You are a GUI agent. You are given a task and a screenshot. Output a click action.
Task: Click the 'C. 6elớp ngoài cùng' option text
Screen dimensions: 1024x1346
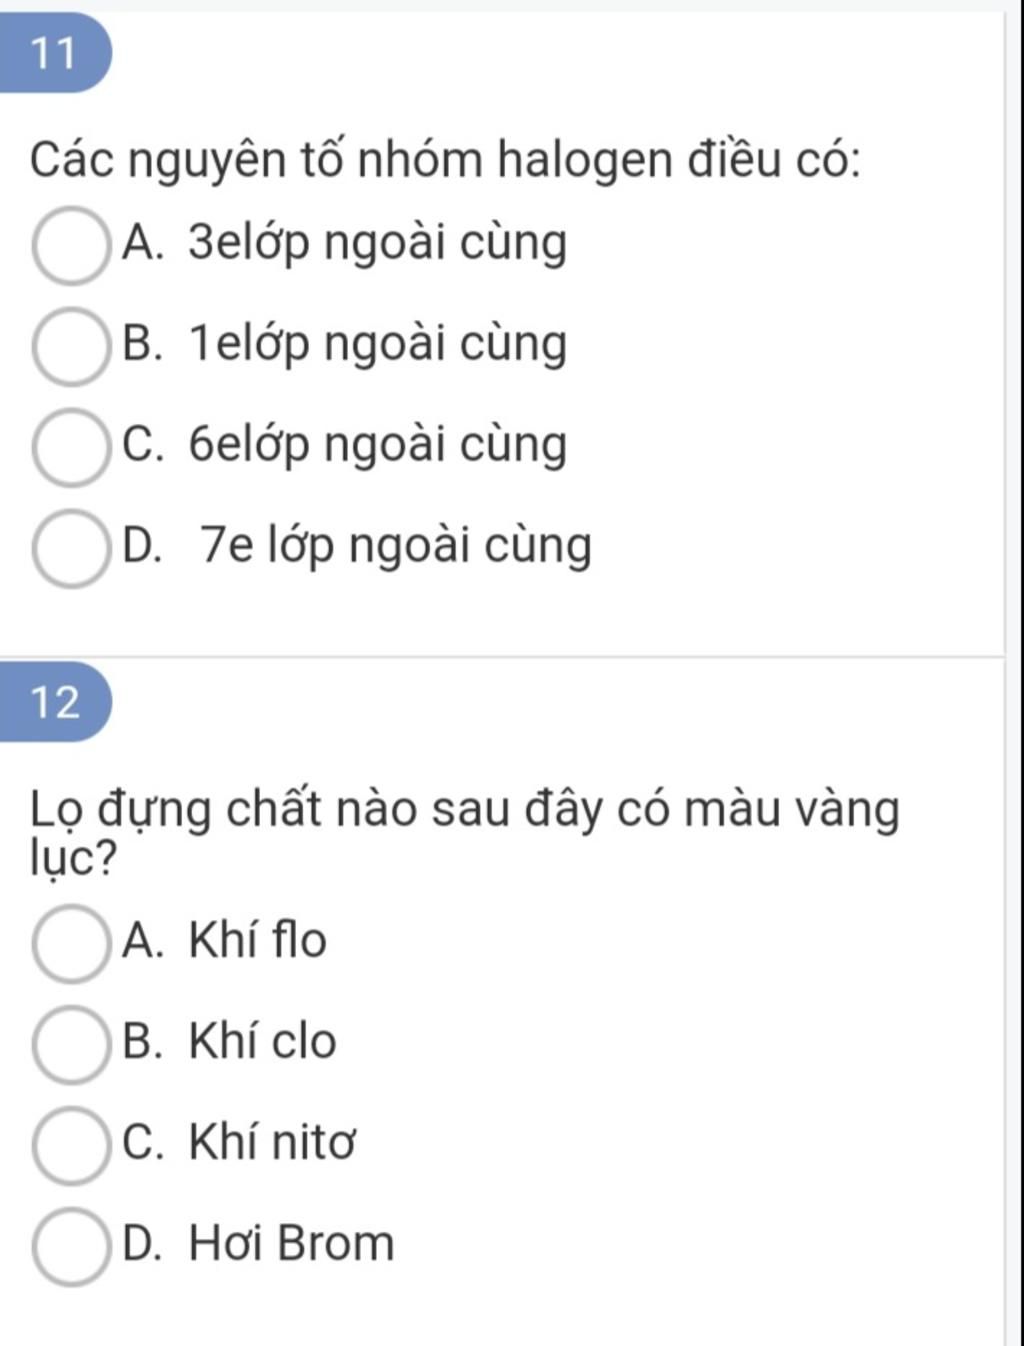pos(344,446)
